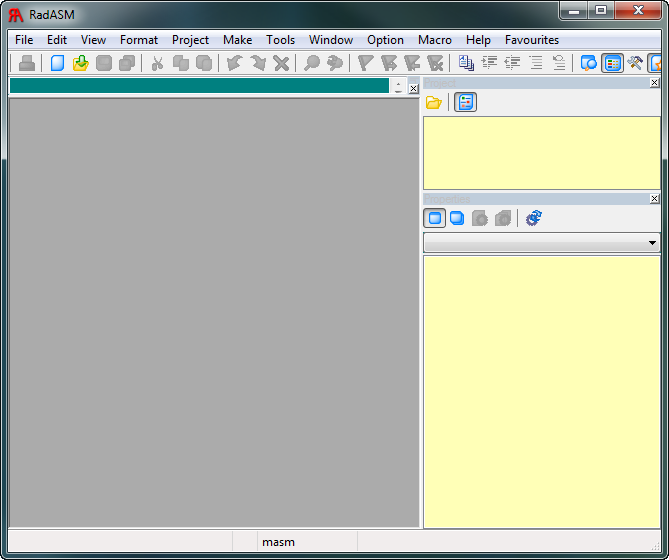Click the Next Bookmark flag icon
669x560 pixels.
click(x=389, y=63)
